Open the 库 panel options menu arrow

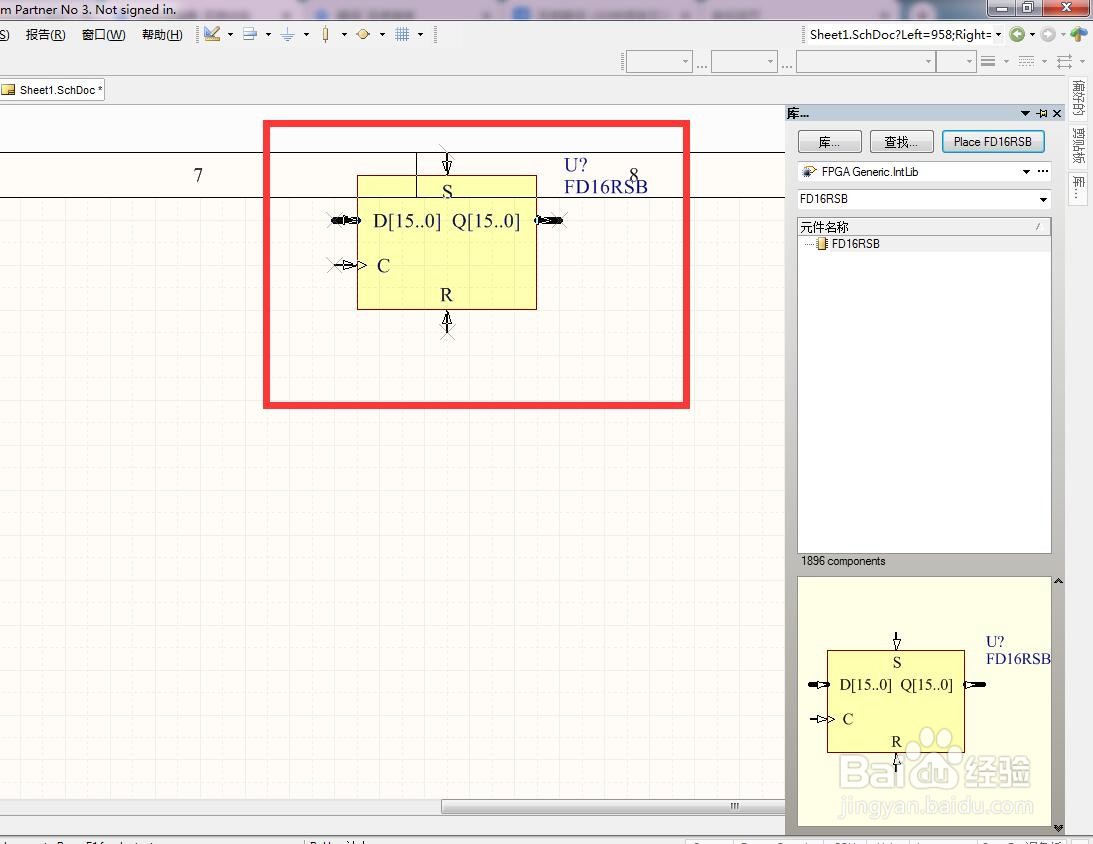tap(1025, 114)
